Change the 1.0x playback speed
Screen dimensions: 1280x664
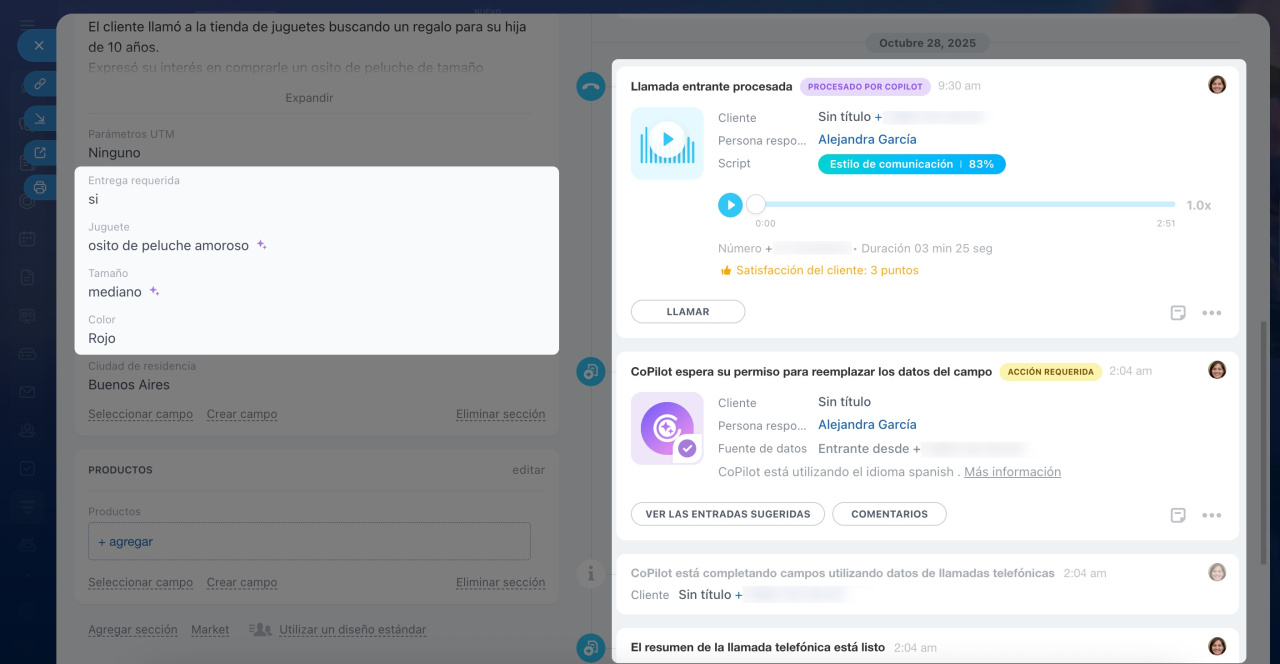1198,205
